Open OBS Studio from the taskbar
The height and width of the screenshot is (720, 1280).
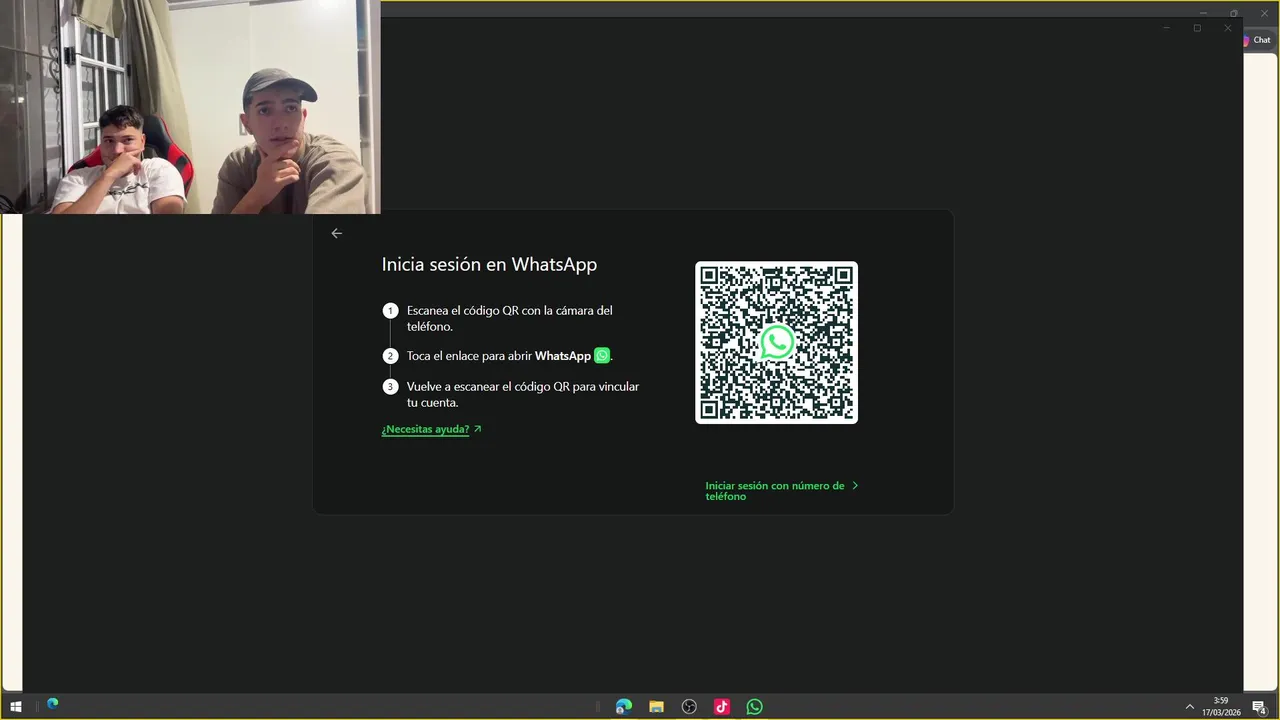[689, 707]
